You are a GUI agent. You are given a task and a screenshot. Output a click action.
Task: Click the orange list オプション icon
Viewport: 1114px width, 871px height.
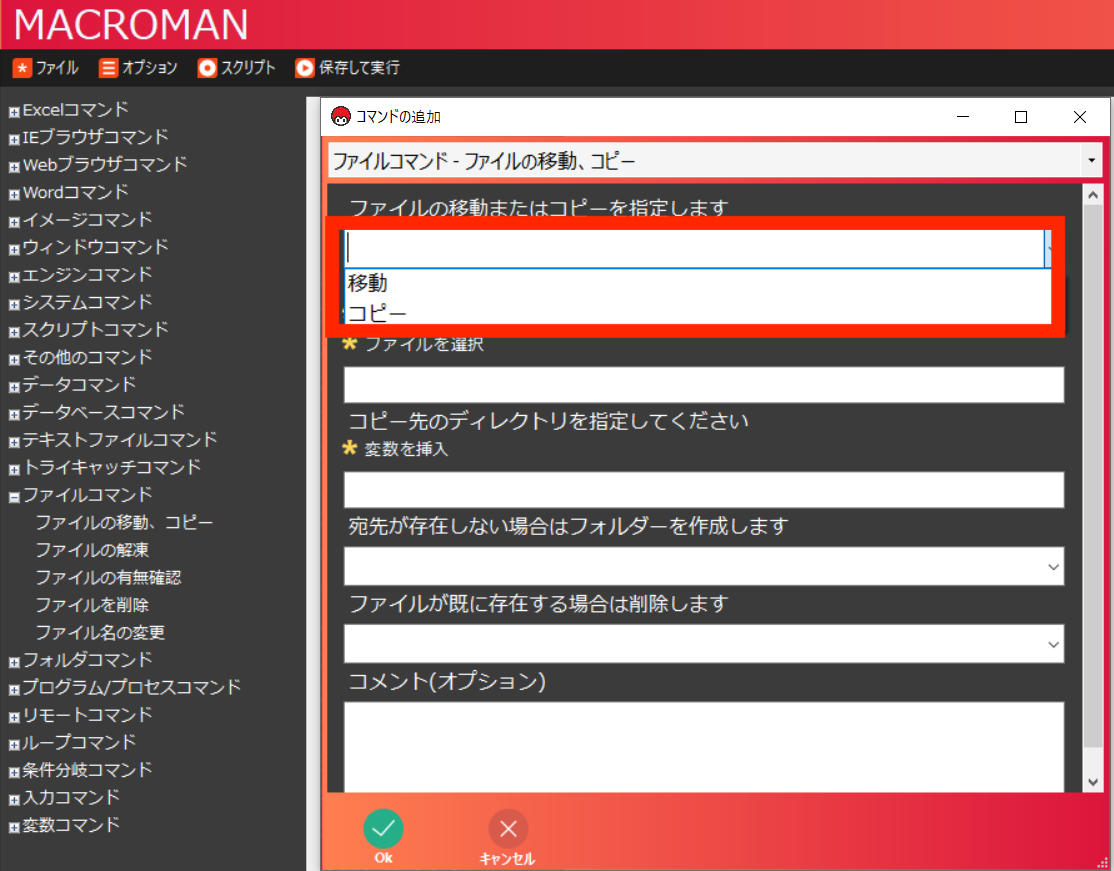[108, 67]
